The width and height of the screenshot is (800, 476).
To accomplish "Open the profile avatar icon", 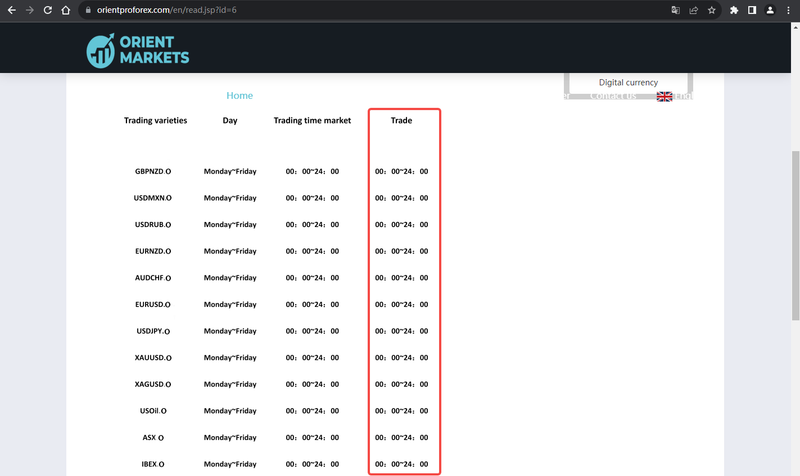I will (770, 10).
